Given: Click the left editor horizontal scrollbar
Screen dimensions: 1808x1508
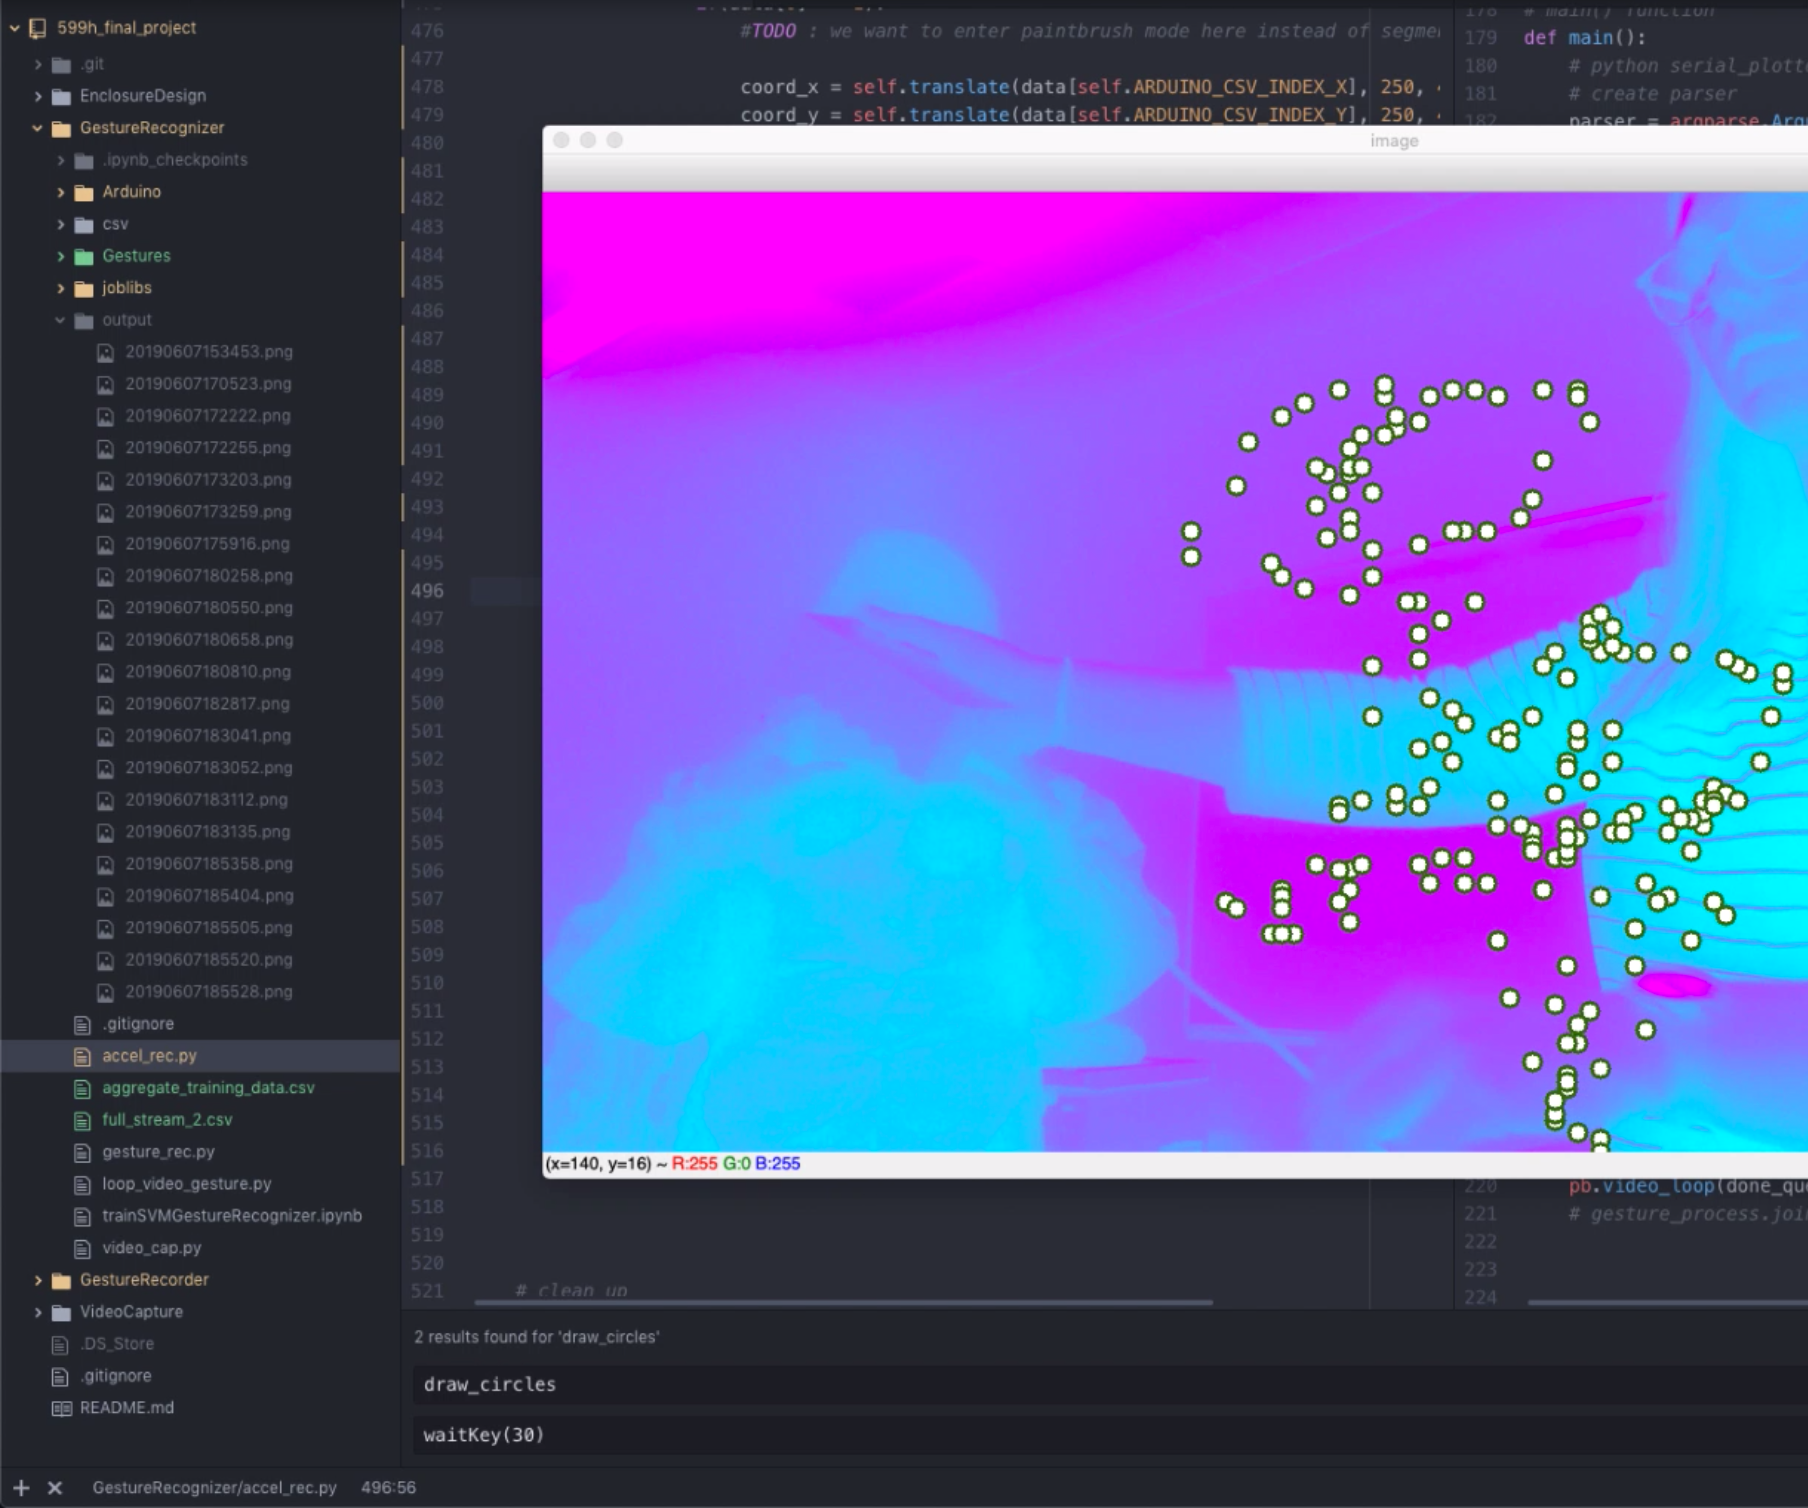Looking at the screenshot, I should point(843,1302).
